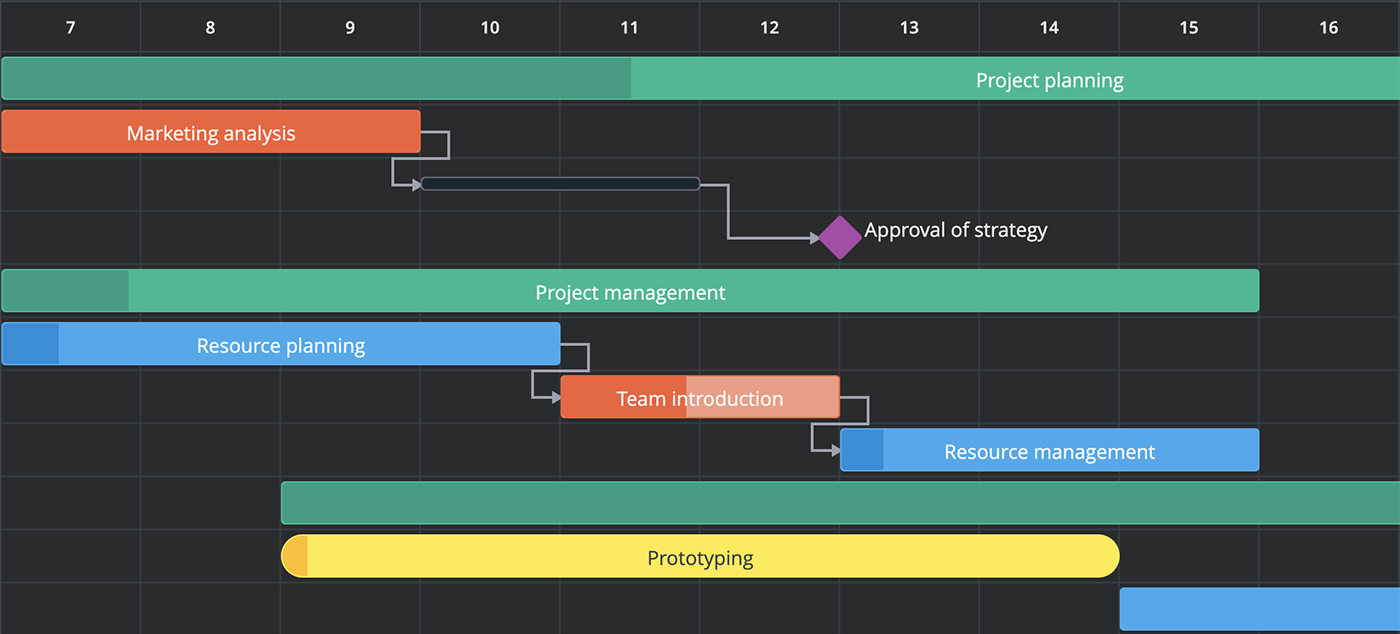Click the Resource management task bar
1400x634 pixels.
[x=1050, y=450]
